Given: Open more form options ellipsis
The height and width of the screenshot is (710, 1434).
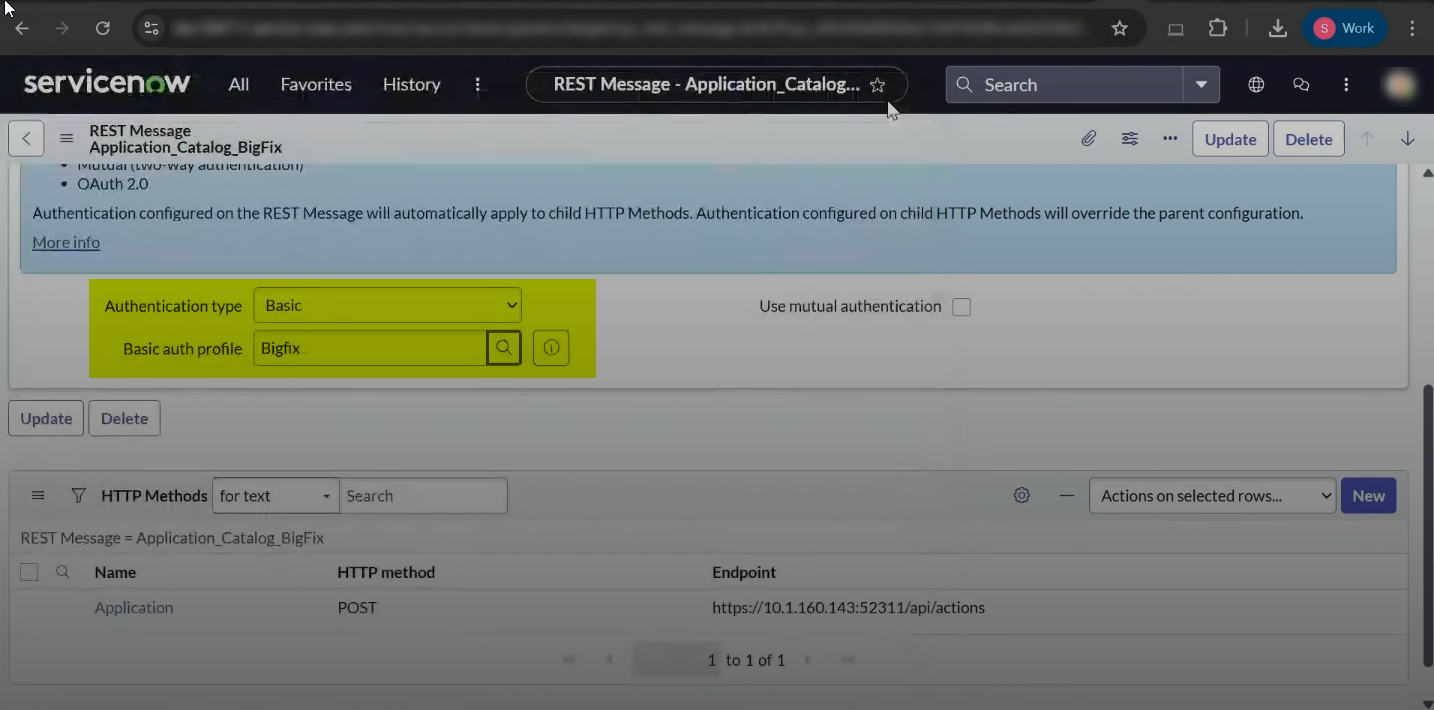Looking at the screenshot, I should (1170, 139).
